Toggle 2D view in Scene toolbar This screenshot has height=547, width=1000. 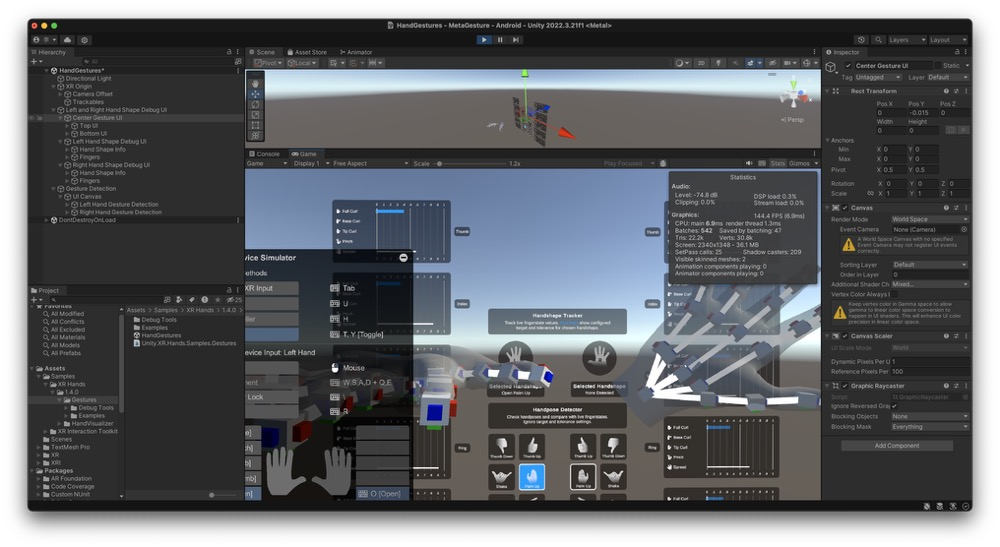click(701, 63)
